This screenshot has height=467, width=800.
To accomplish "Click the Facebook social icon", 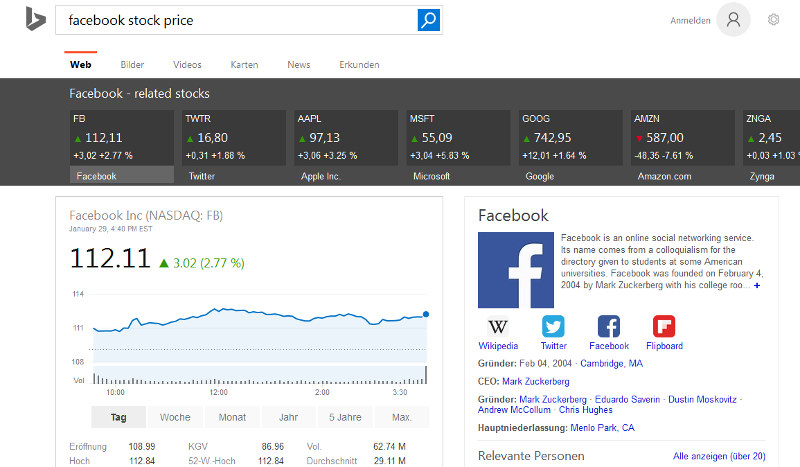I will [608, 327].
